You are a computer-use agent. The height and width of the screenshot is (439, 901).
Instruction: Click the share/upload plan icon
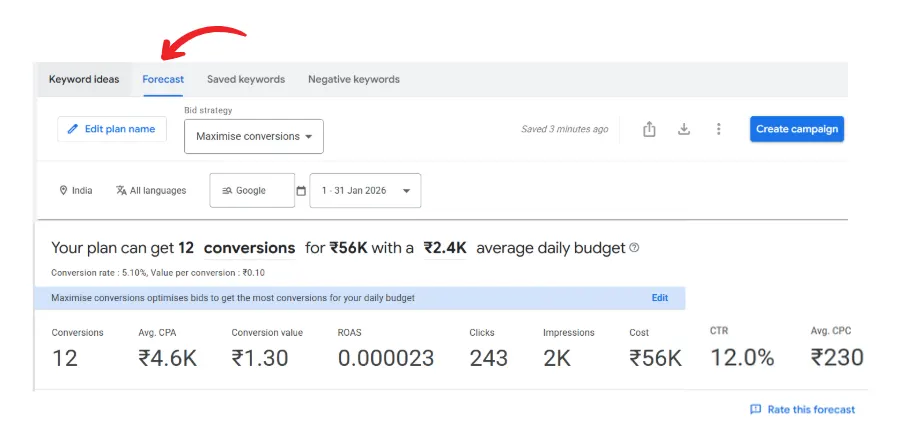tap(649, 129)
